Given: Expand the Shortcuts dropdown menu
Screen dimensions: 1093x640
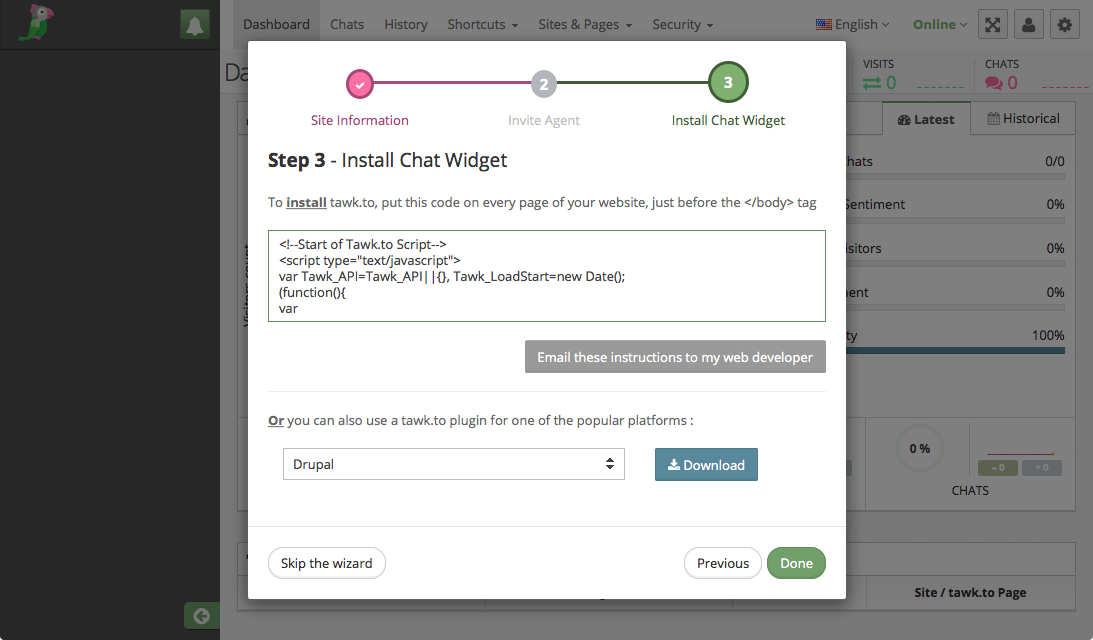Looking at the screenshot, I should tap(482, 24).
